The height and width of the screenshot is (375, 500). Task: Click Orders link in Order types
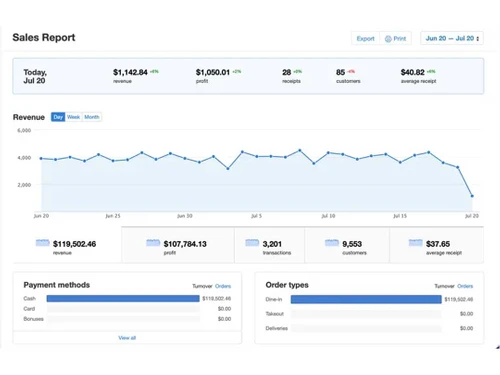click(x=465, y=286)
